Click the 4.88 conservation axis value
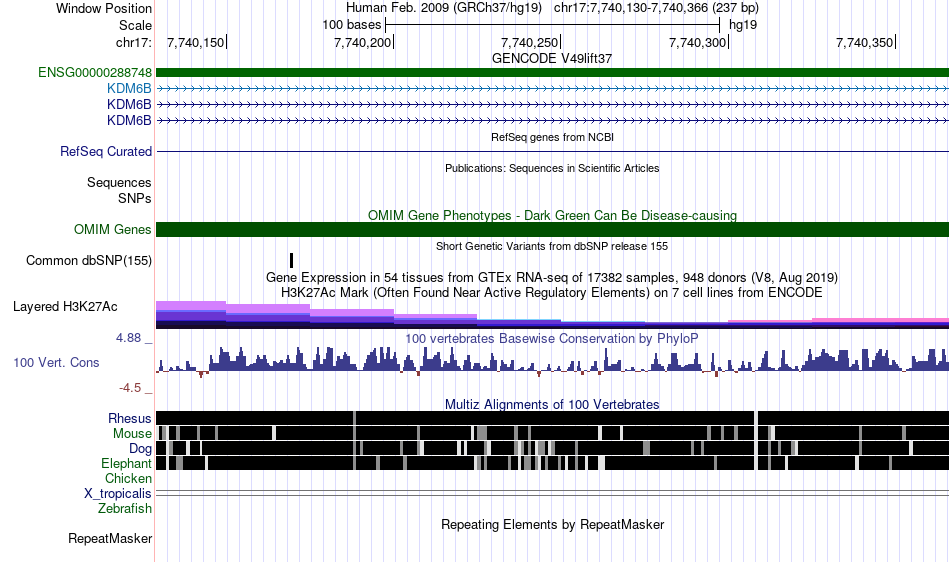 (128, 338)
